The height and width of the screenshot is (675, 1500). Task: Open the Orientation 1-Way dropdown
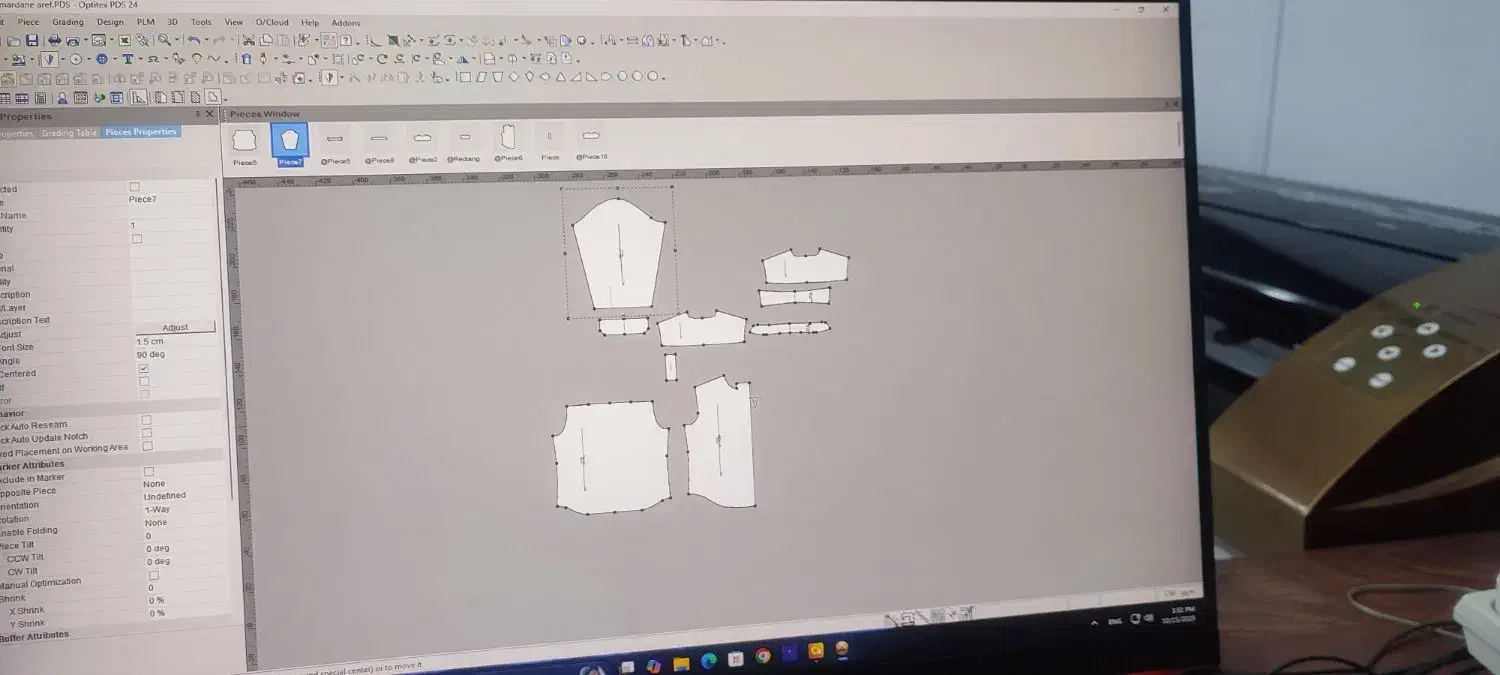tap(157, 509)
